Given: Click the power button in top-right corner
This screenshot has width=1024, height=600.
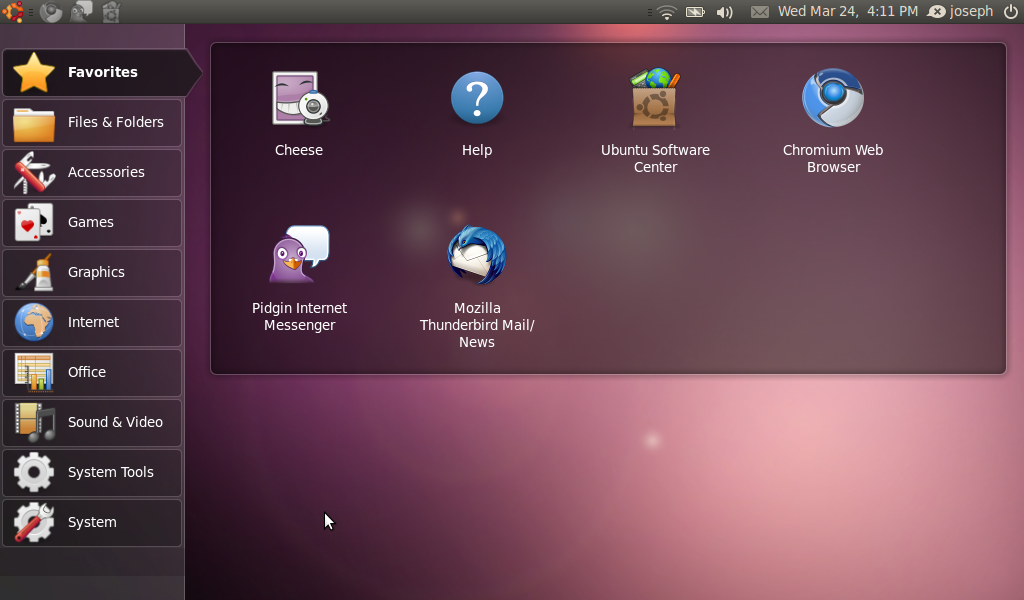Looking at the screenshot, I should (x=1010, y=12).
